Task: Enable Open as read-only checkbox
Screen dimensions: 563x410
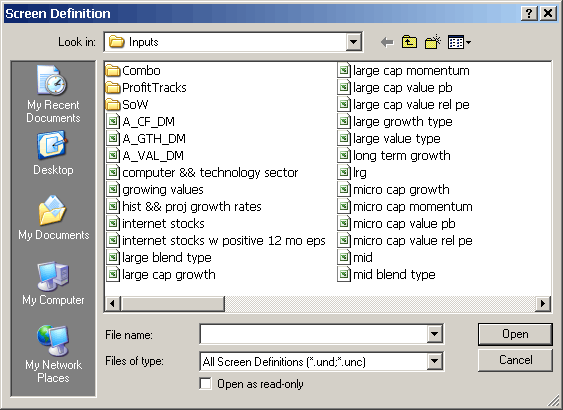Action: (x=206, y=384)
